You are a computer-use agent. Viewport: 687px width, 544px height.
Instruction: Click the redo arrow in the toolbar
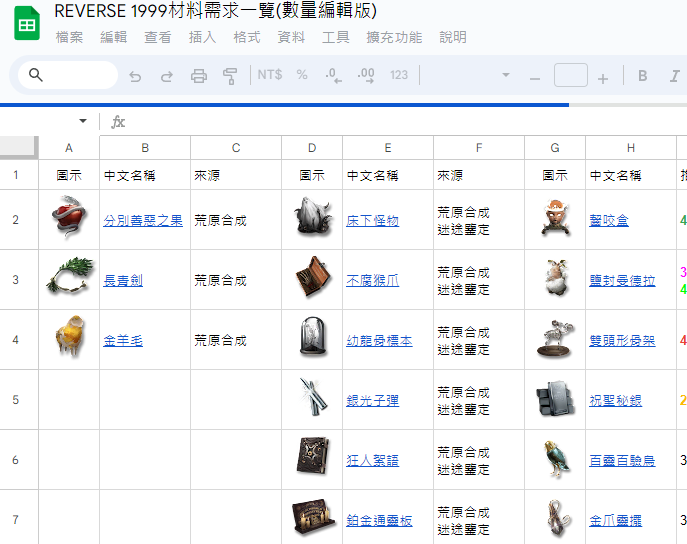point(167,76)
